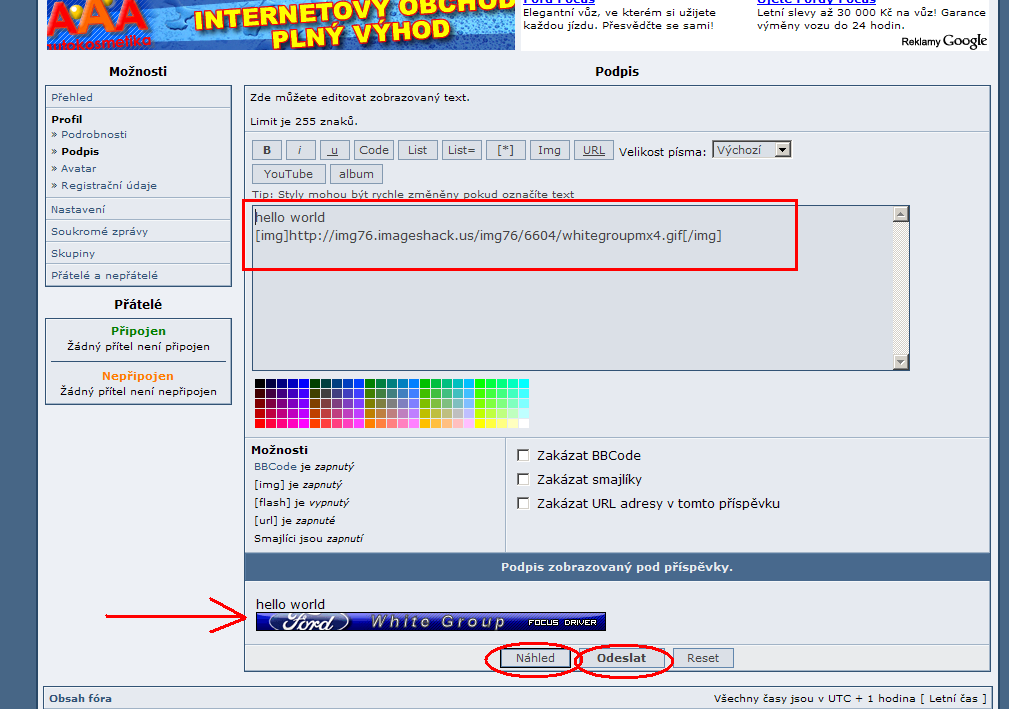Click the YouTube embed button
The image size is (1009, 709).
point(288,174)
